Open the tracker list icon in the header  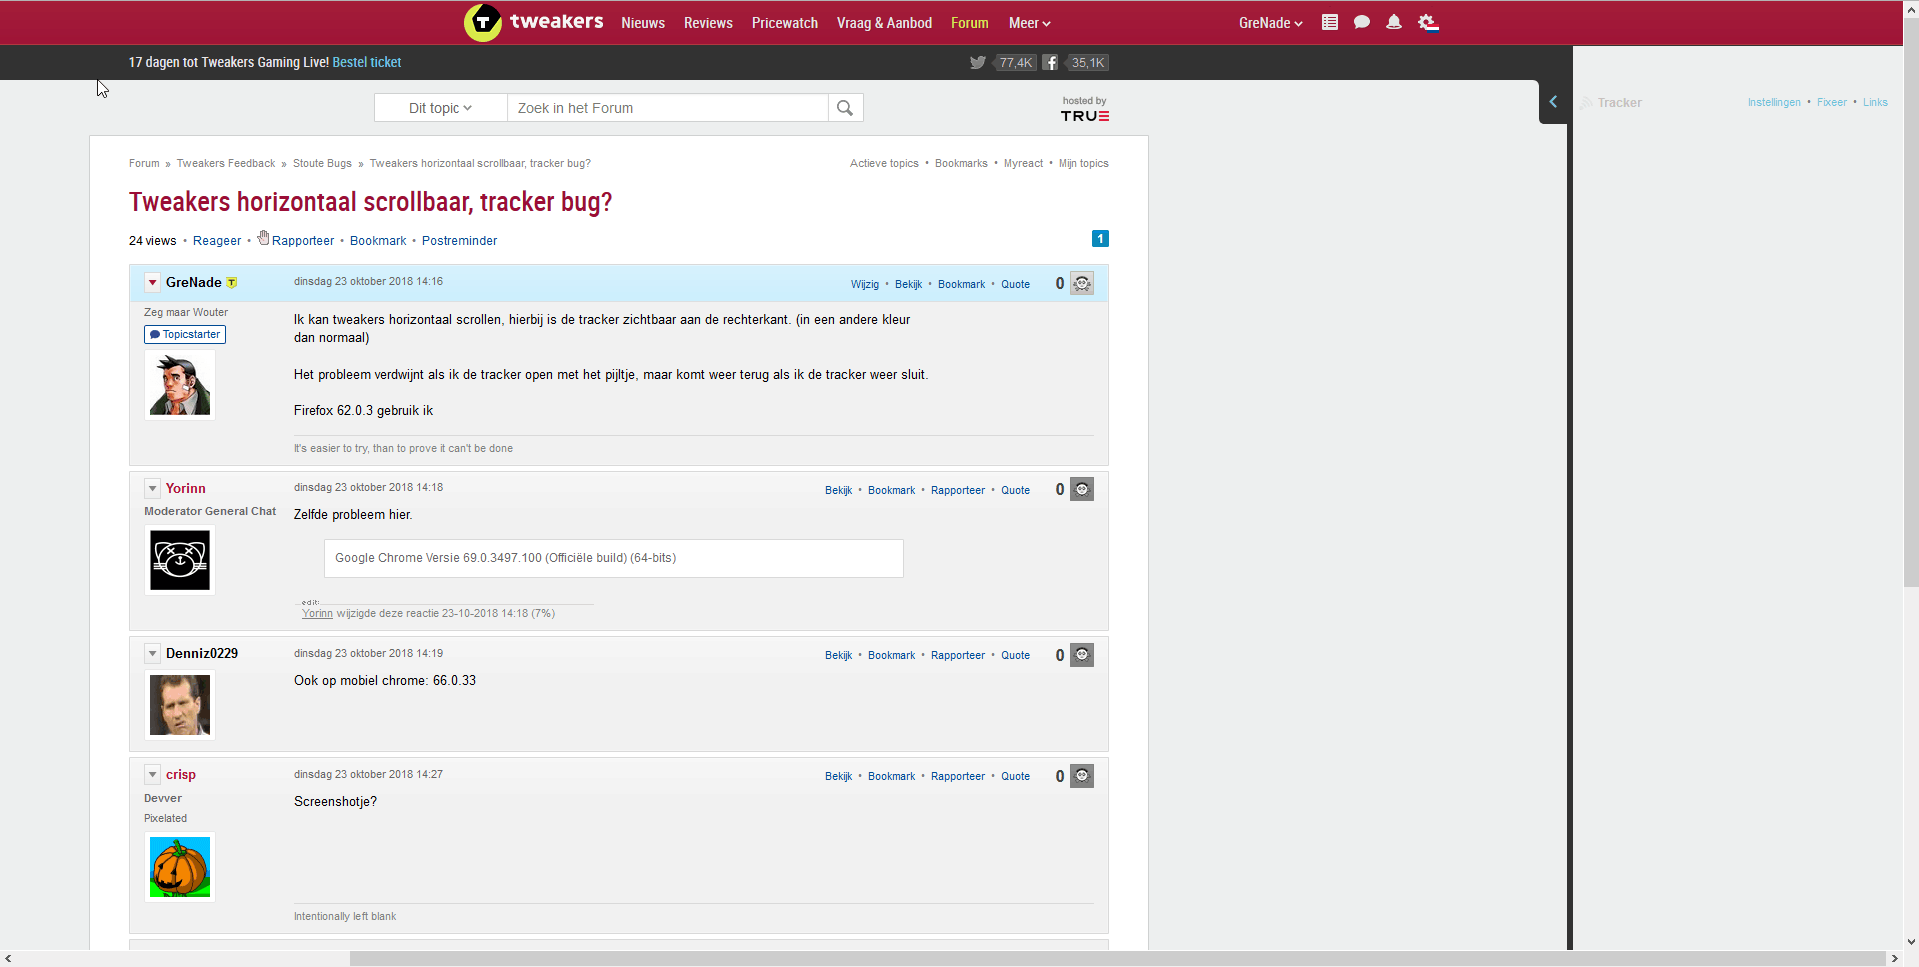pos(1330,22)
